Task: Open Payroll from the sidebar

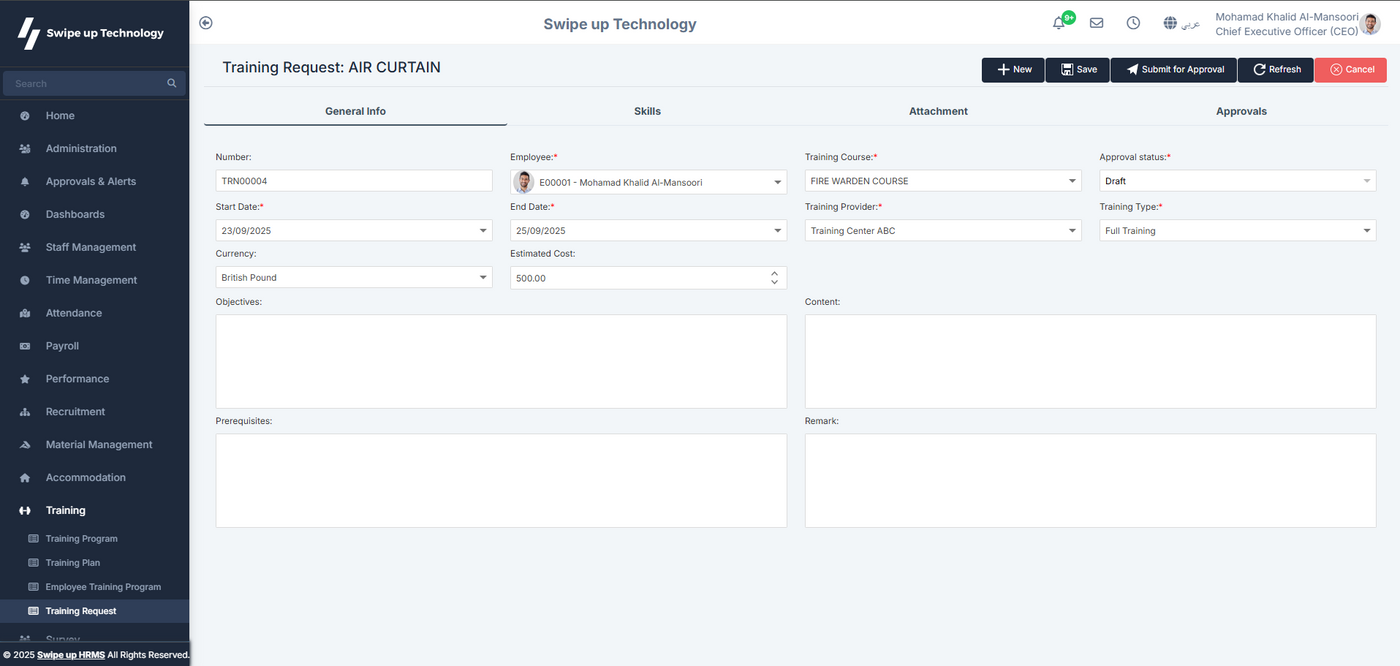Action: click(x=62, y=346)
